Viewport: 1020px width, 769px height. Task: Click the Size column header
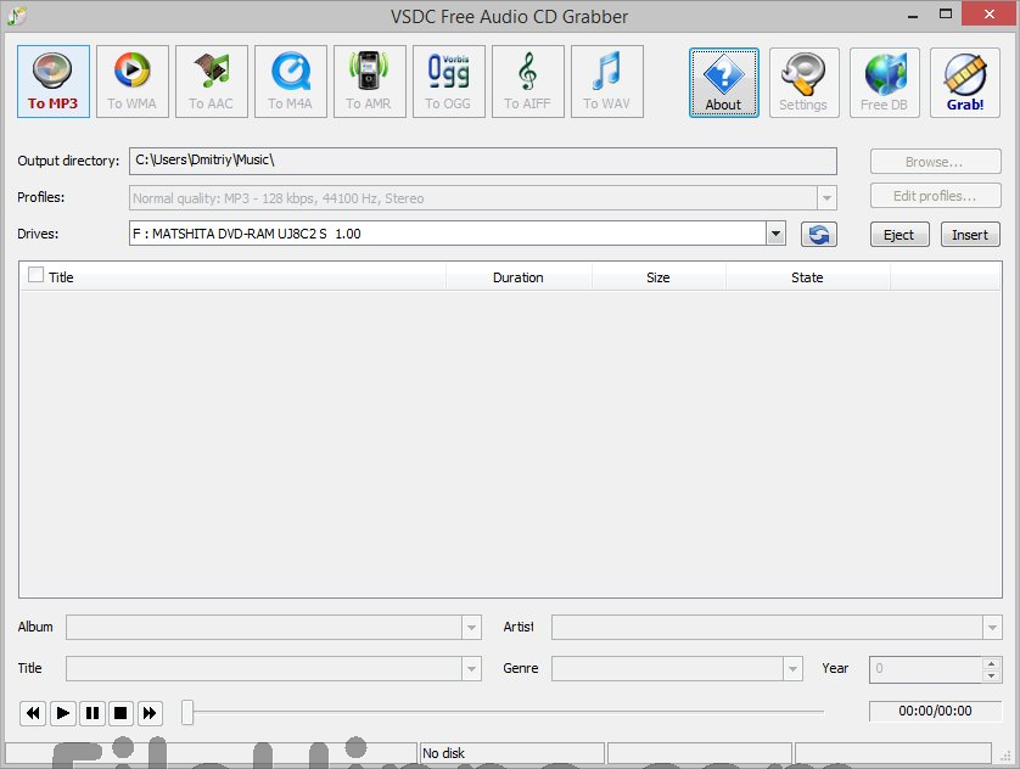tap(658, 278)
